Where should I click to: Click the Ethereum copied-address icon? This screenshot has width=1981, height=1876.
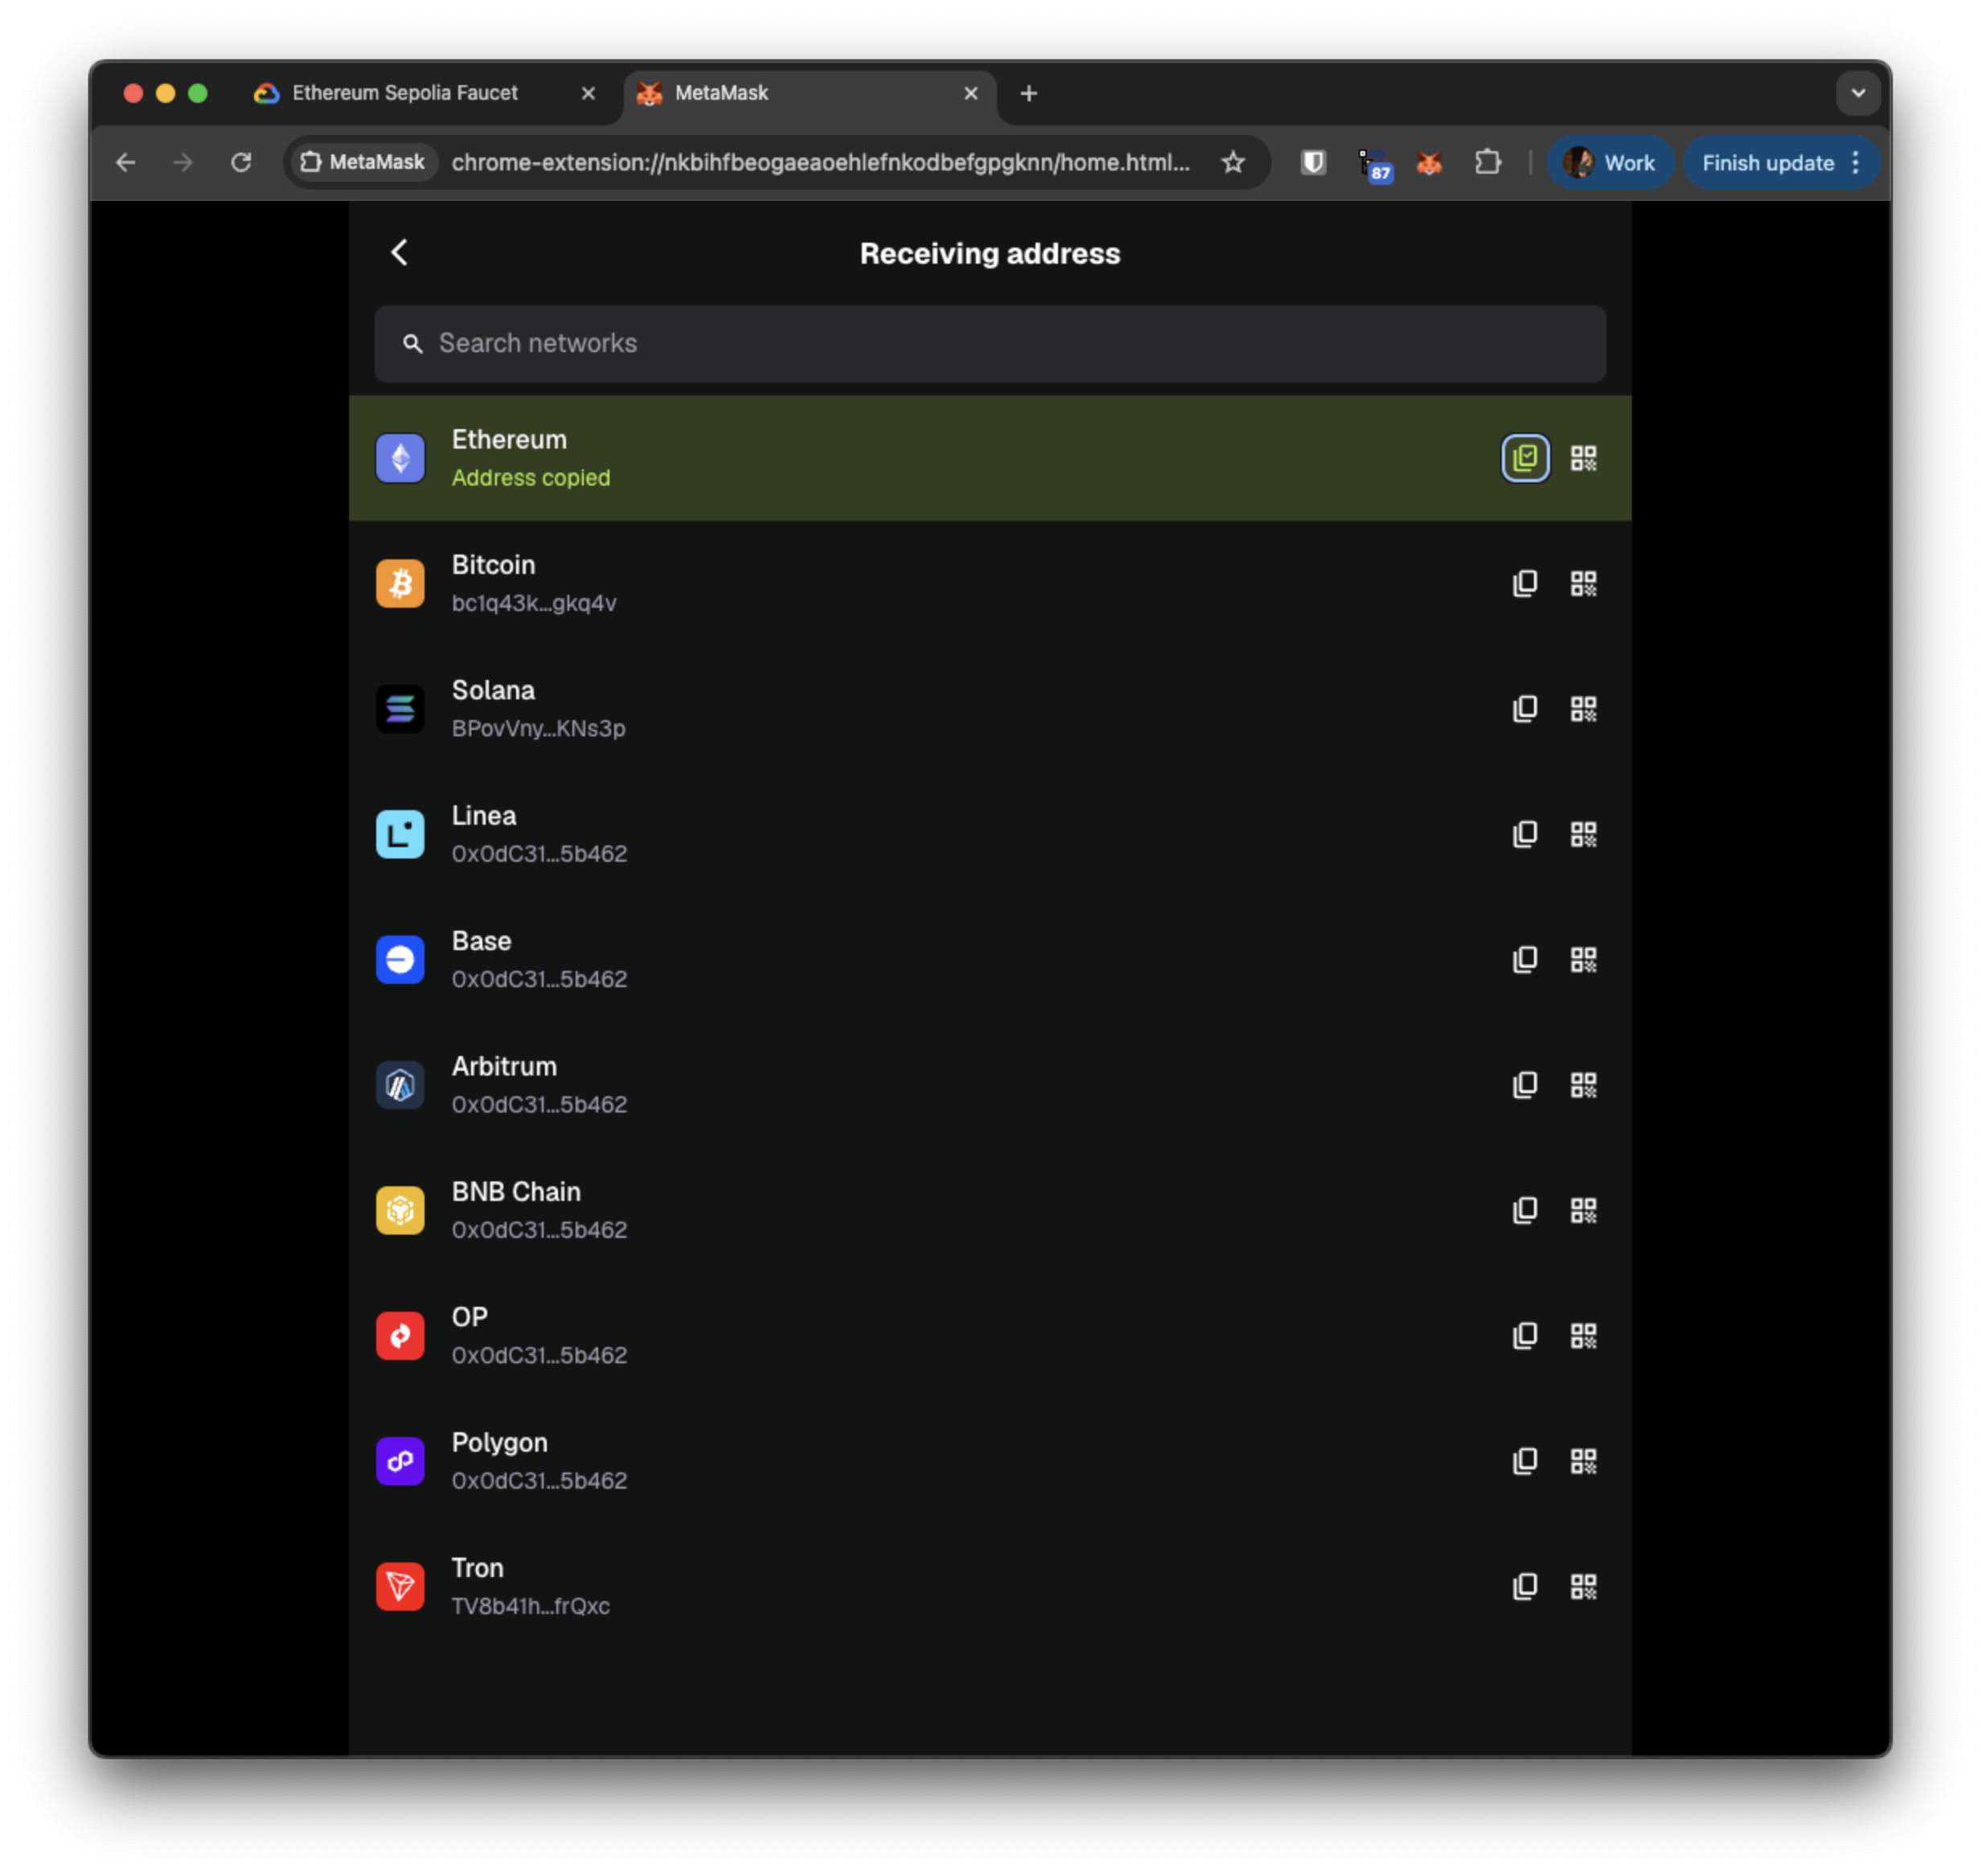click(x=1524, y=458)
